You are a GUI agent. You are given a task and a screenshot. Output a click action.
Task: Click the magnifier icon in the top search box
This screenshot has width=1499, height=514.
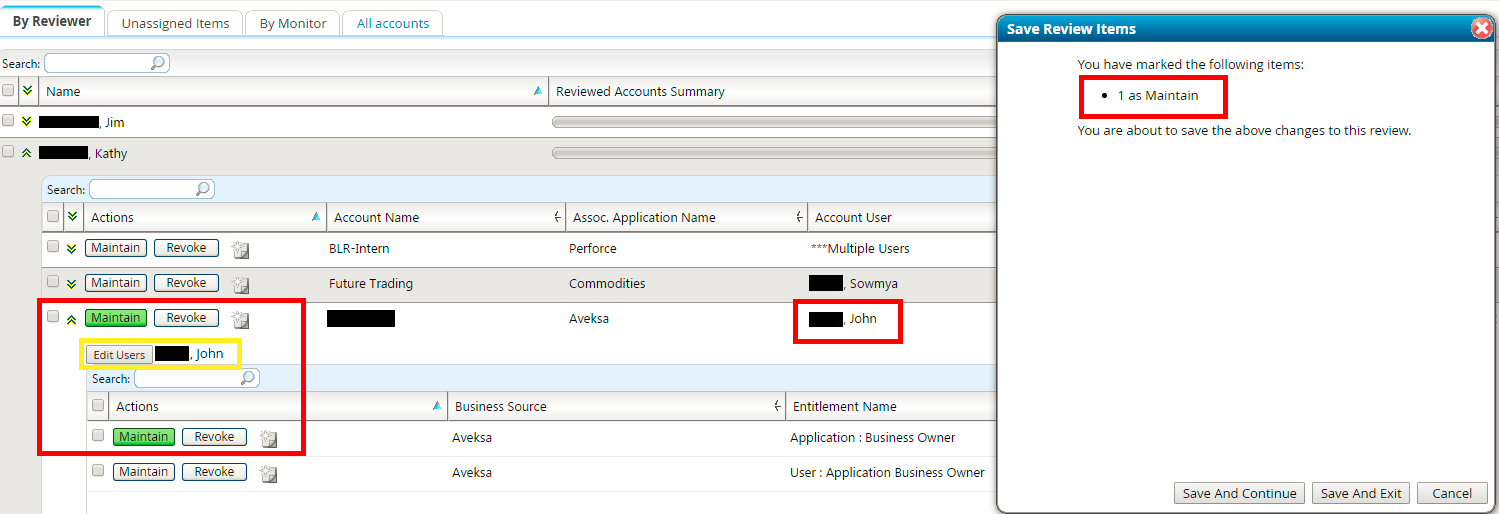(x=158, y=63)
